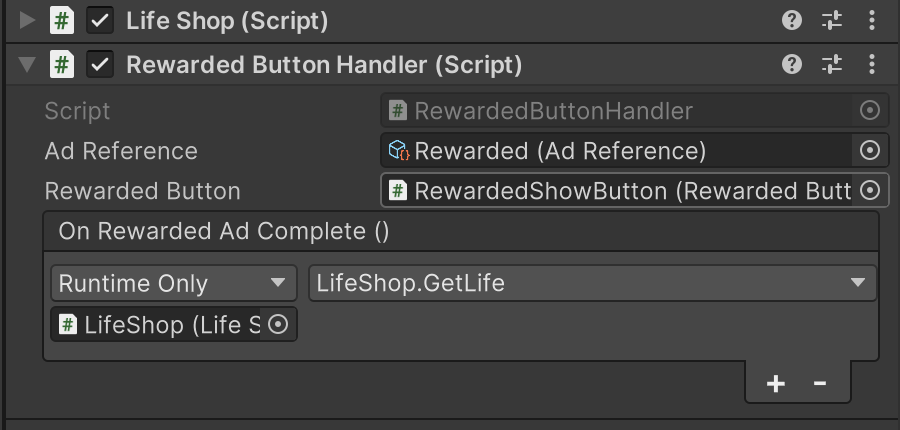Screen dimensions: 900x430
Task: Disable the Life Shop script checkbox
Action: [100, 20]
